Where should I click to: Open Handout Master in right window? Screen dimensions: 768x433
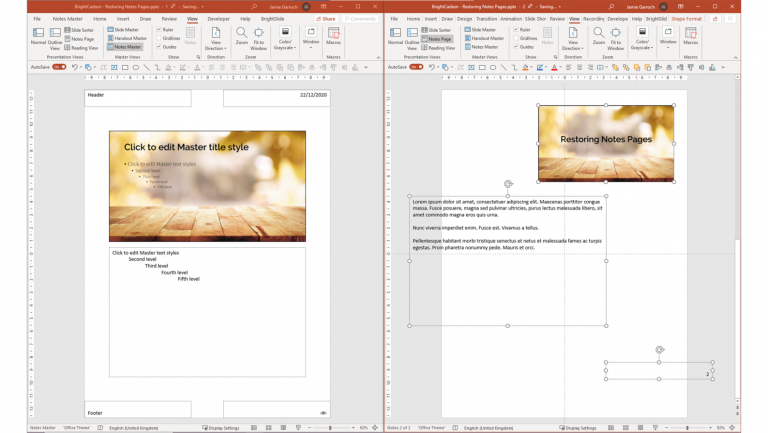point(484,38)
